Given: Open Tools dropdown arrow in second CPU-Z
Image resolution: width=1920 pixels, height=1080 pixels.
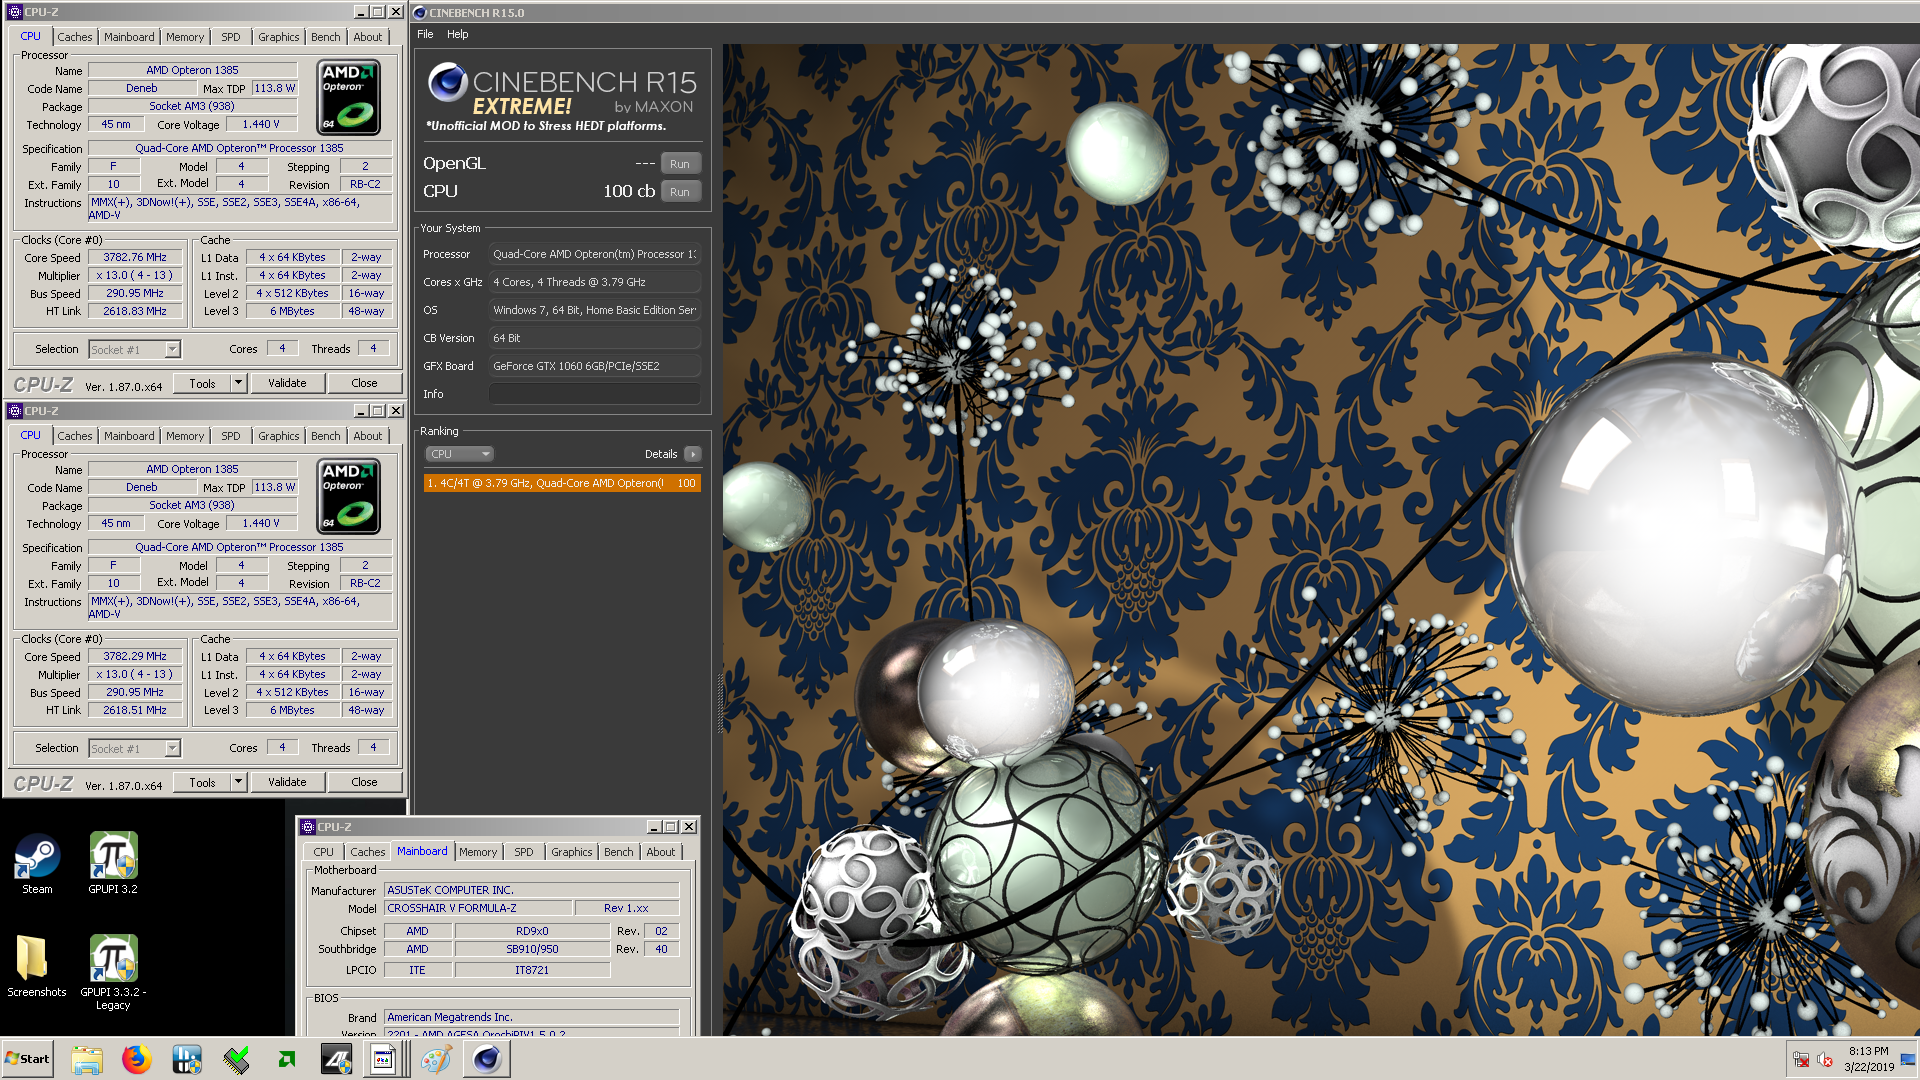Looking at the screenshot, I should click(x=238, y=783).
